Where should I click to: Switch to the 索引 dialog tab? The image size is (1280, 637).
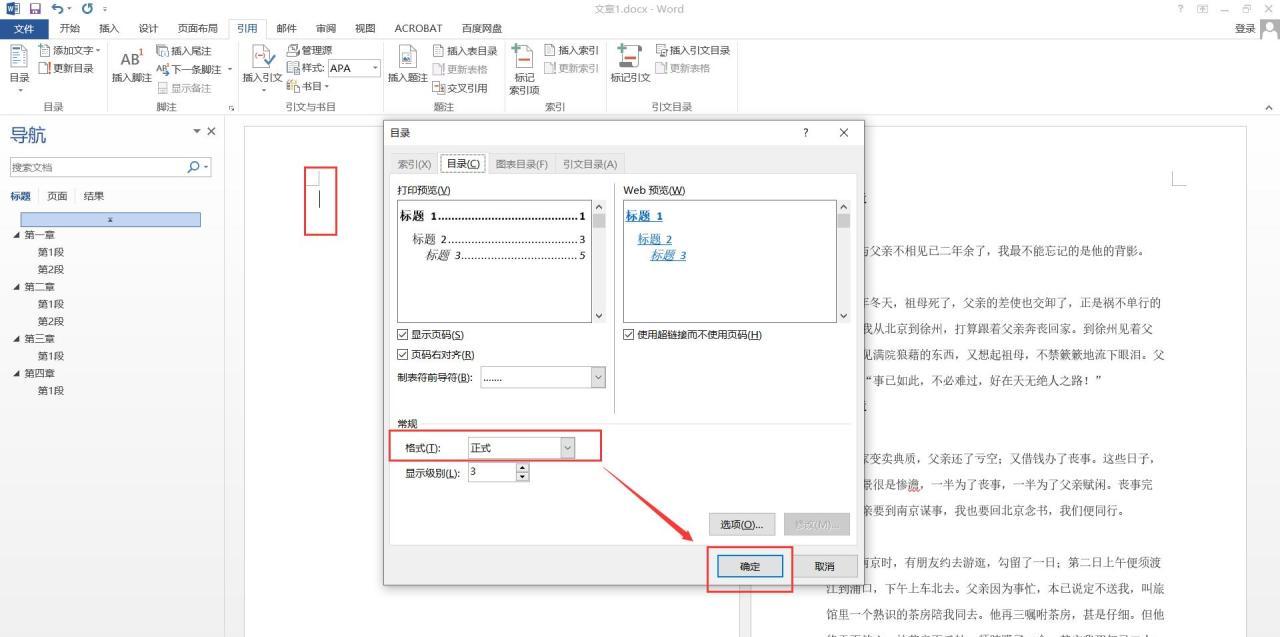tap(415, 164)
